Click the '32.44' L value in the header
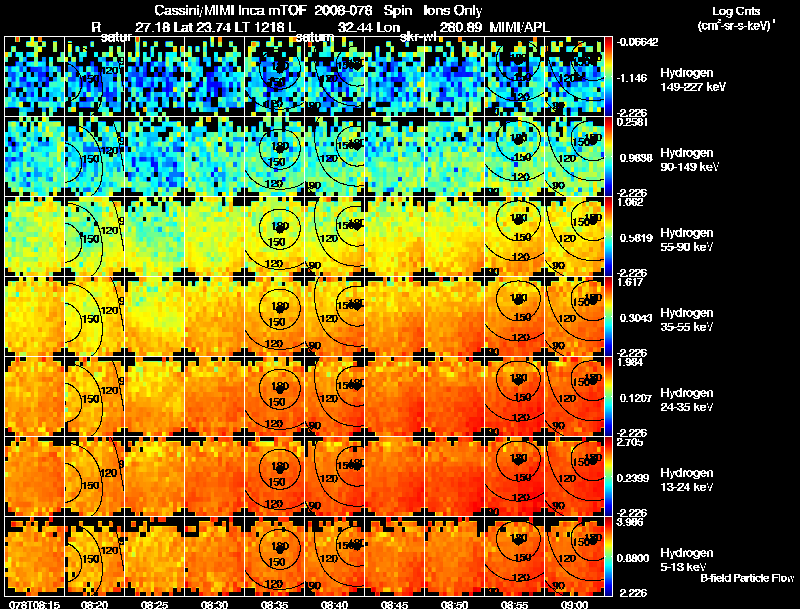The image size is (800, 609). (x=355, y=28)
